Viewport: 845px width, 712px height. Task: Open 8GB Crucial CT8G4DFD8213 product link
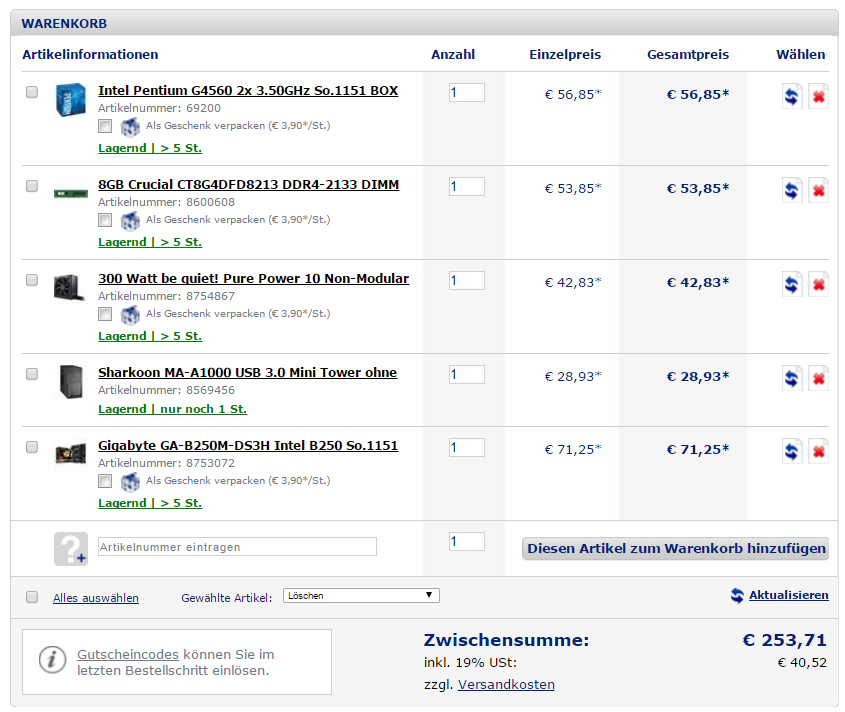(x=248, y=185)
